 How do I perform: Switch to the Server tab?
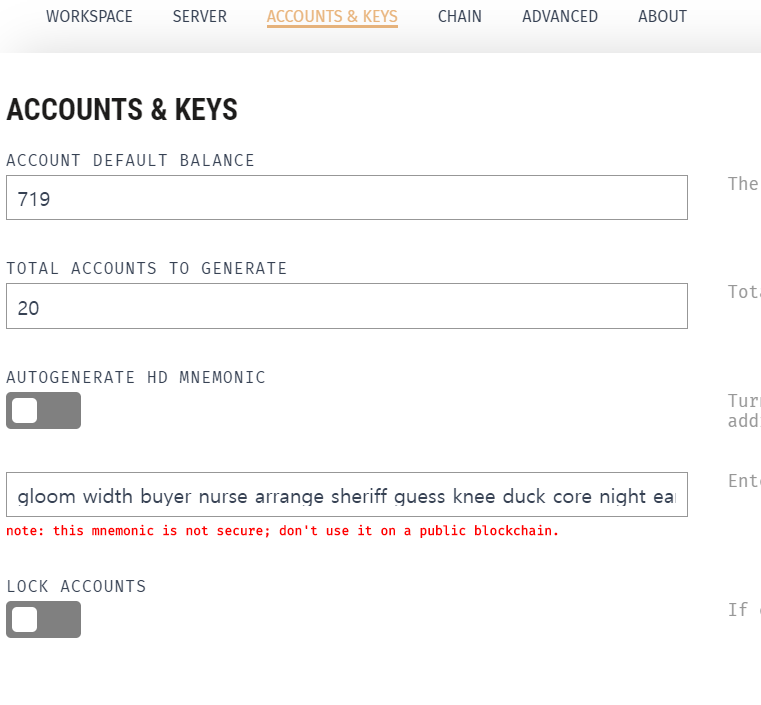click(x=199, y=16)
